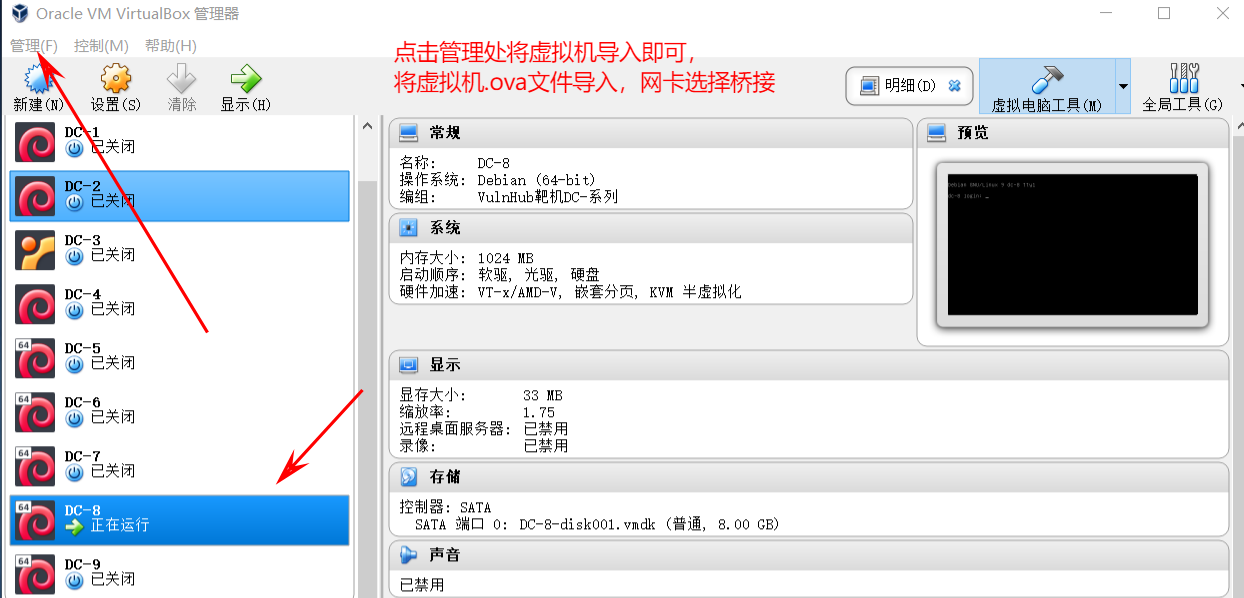Click the scroll-up arrow of VM list
The height and width of the screenshot is (598, 1244).
coord(367,126)
